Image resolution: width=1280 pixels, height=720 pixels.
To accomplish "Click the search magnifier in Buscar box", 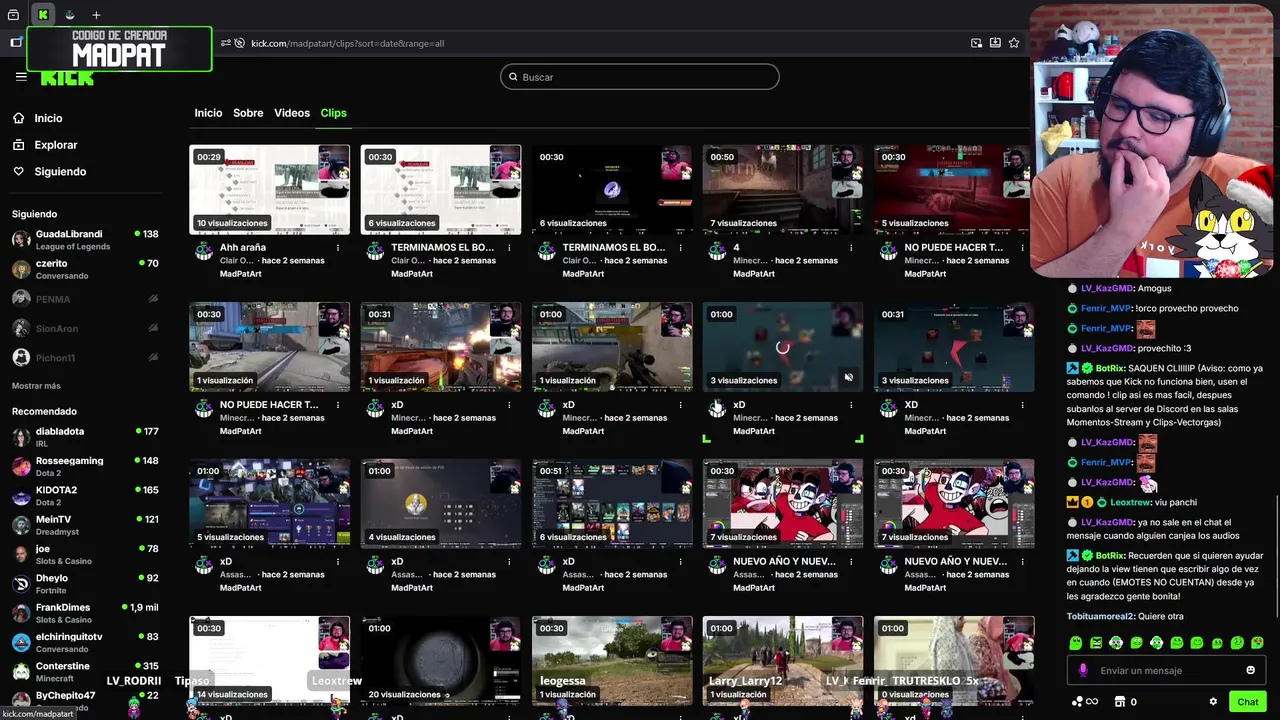I will click(514, 77).
